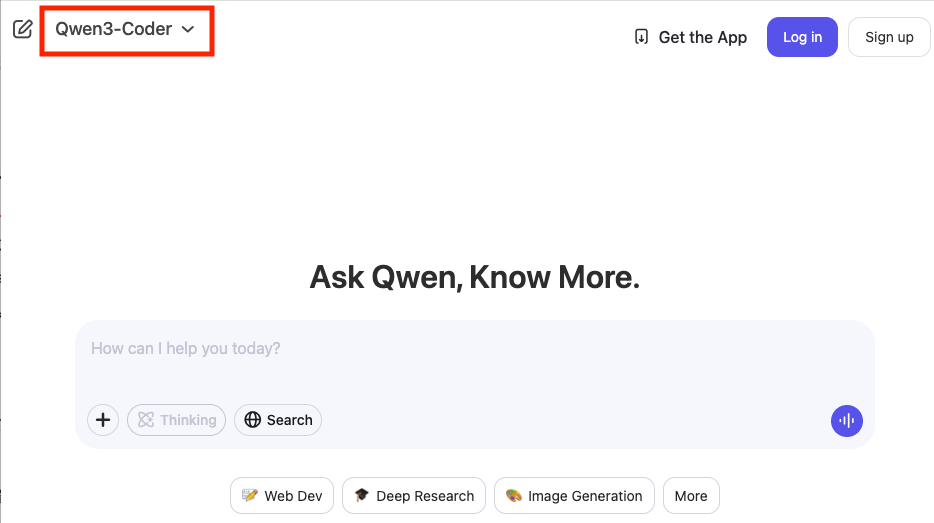
Task: Select the Deep Research suggestion chip
Action: coord(414,496)
